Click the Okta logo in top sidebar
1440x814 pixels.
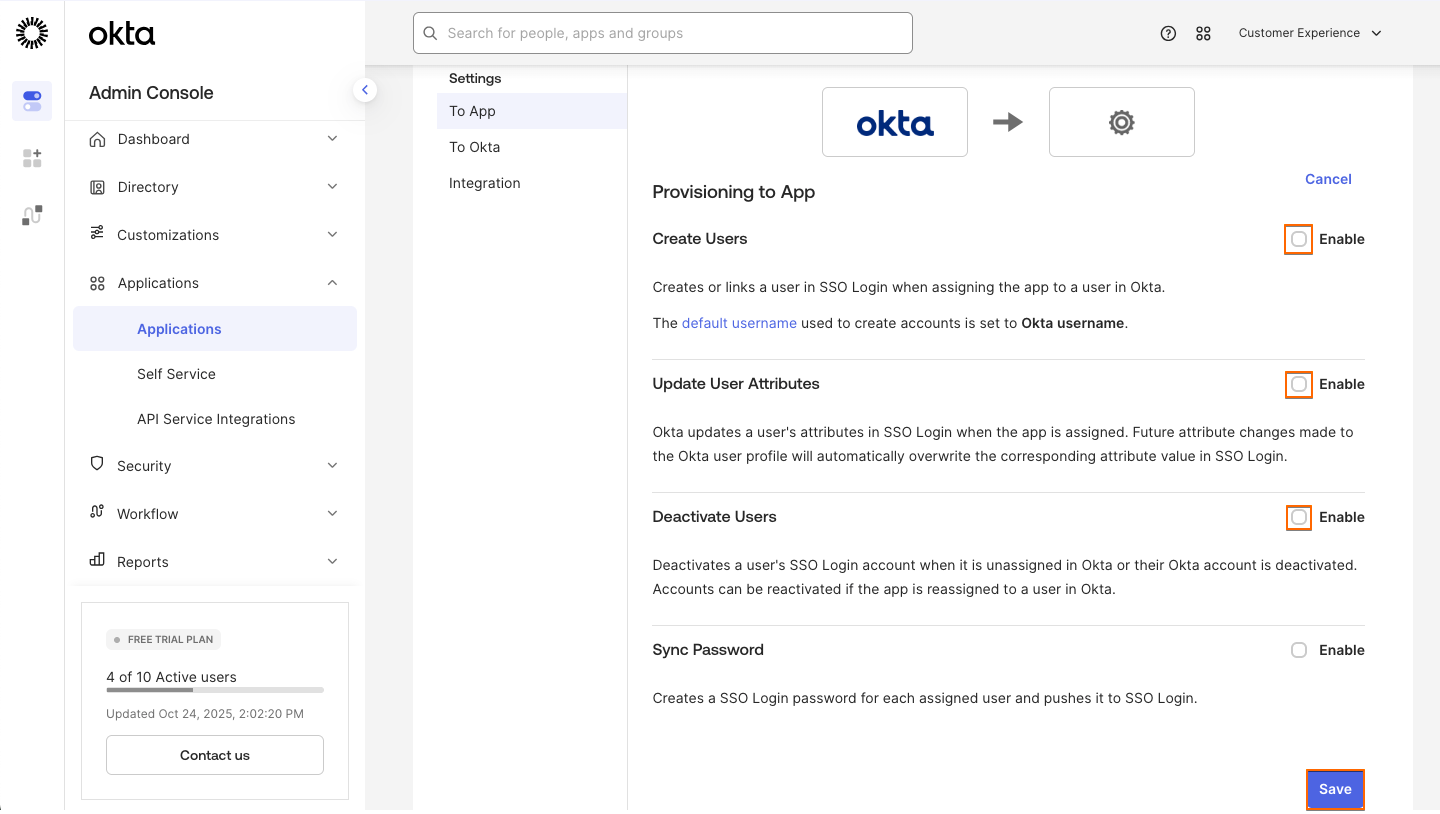[120, 33]
